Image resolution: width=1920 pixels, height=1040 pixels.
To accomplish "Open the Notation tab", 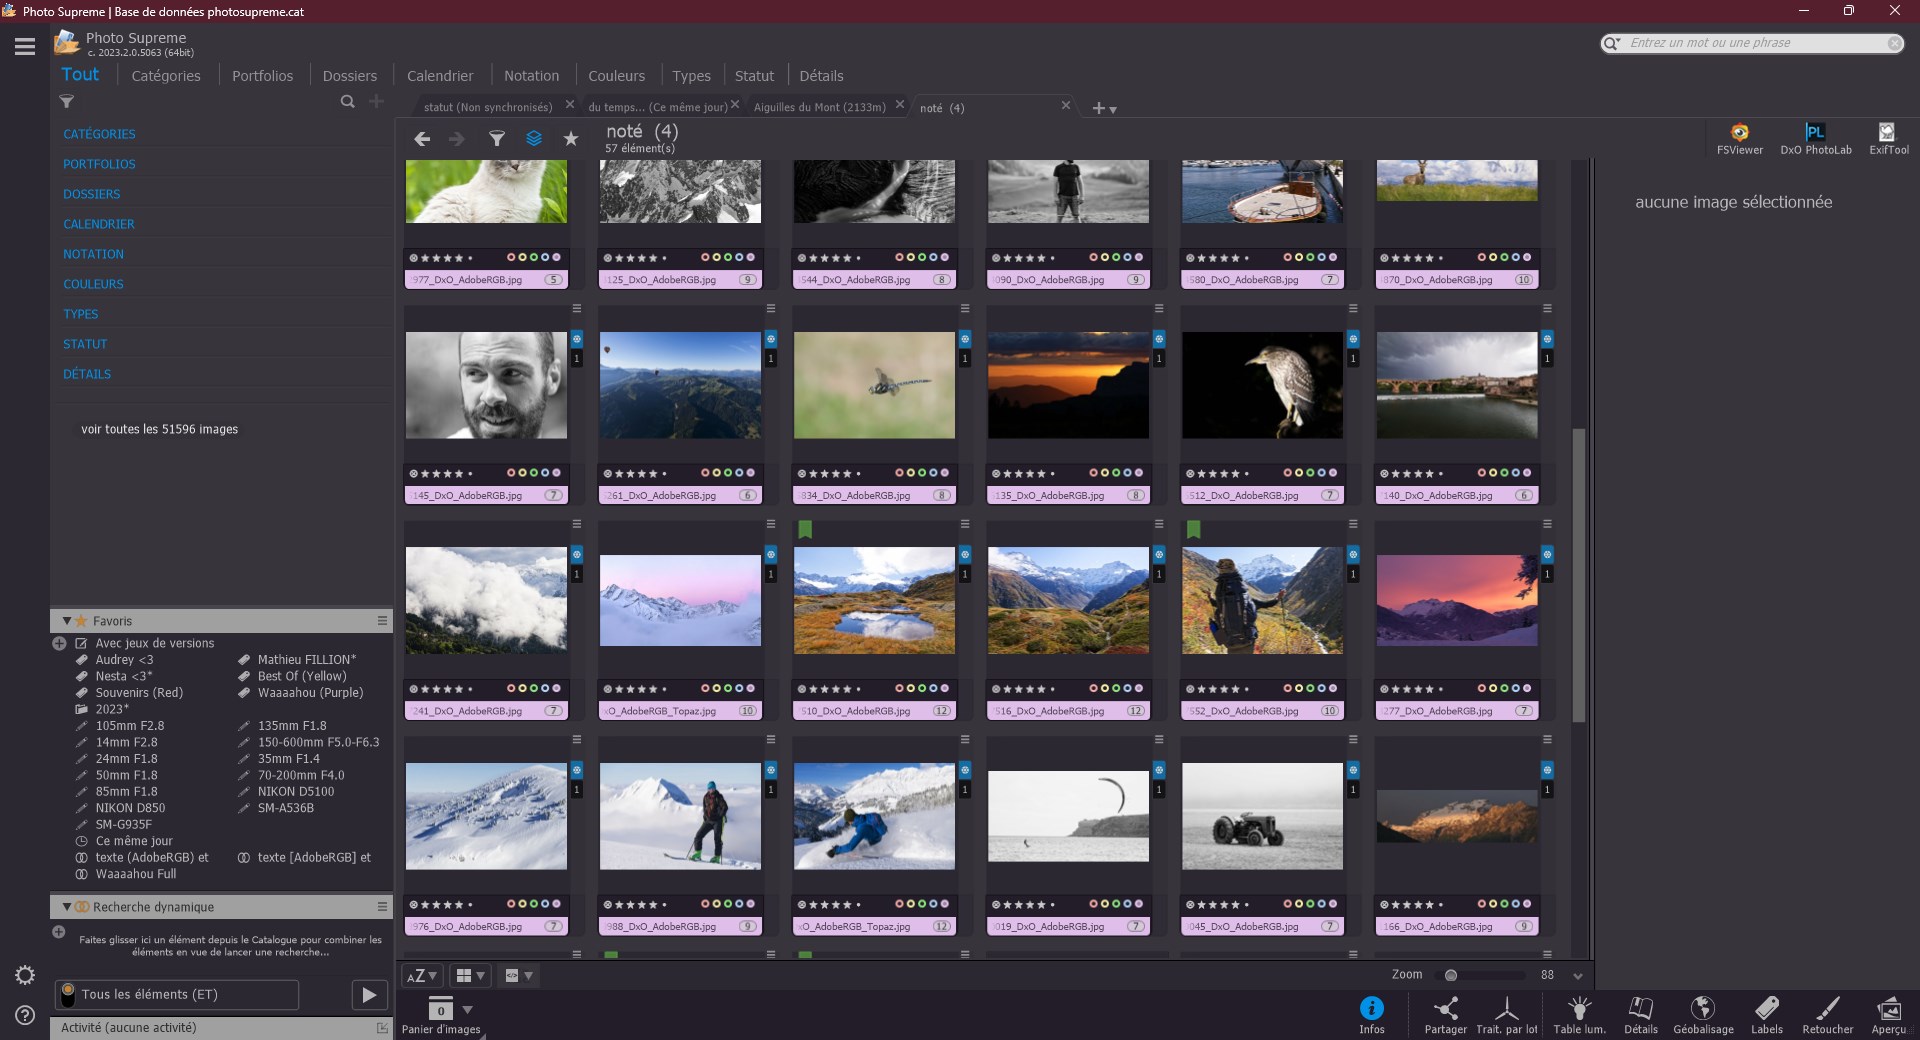I will 531,76.
